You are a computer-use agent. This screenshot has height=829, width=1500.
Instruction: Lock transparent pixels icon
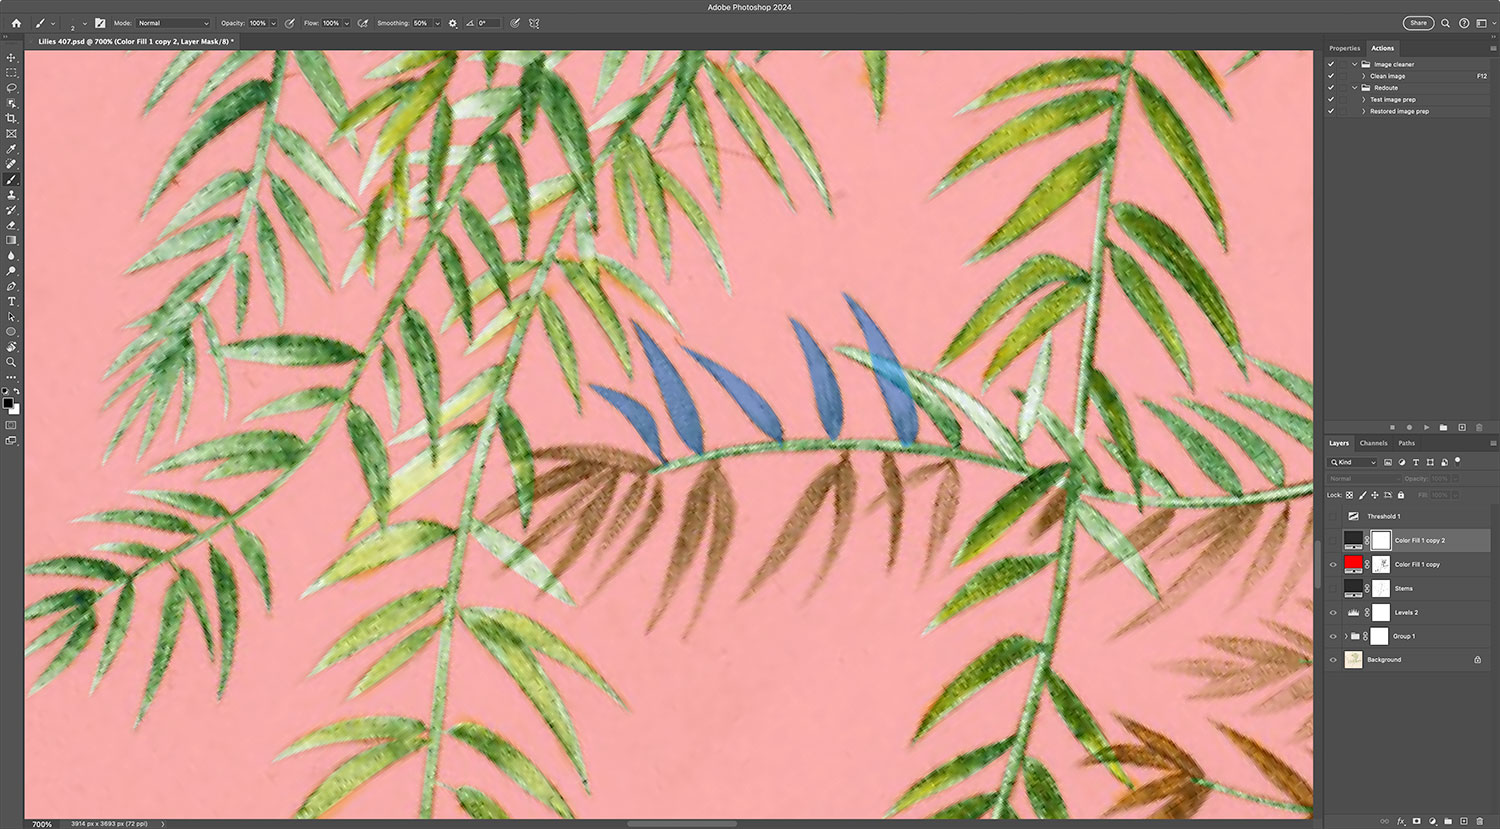click(1349, 495)
